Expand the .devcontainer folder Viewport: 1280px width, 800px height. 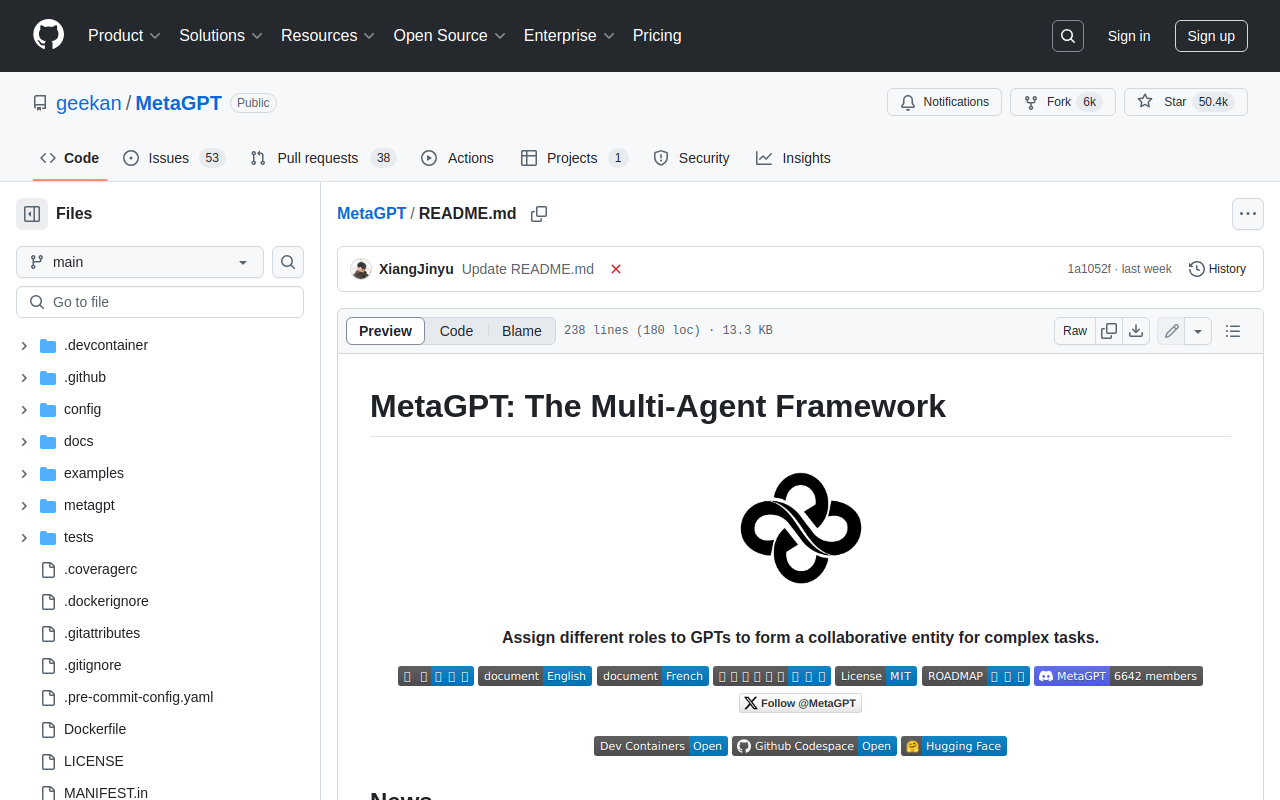[x=24, y=345]
